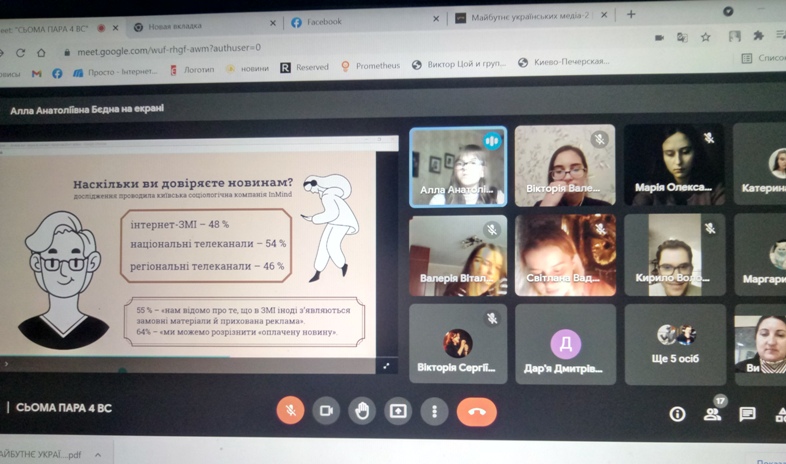Select Кирило Воло... video tile
This screenshot has width=786, height=464.
(675, 255)
